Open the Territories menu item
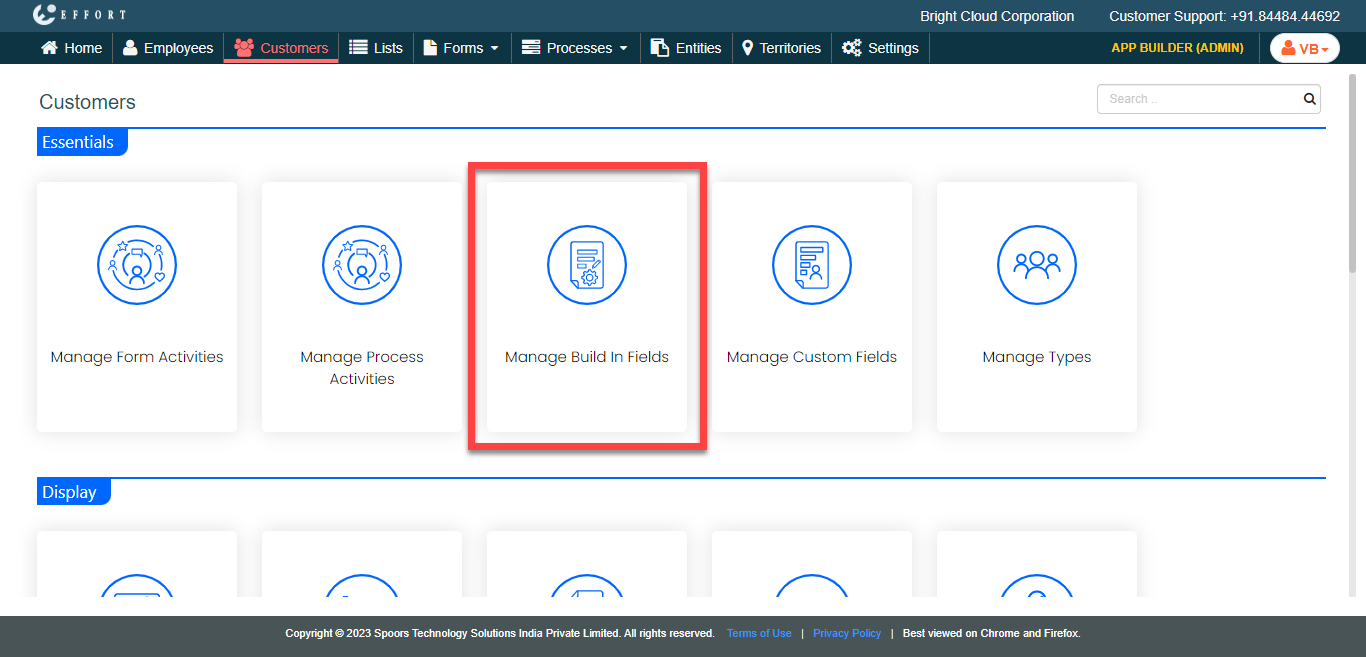This screenshot has width=1366, height=657. click(781, 48)
